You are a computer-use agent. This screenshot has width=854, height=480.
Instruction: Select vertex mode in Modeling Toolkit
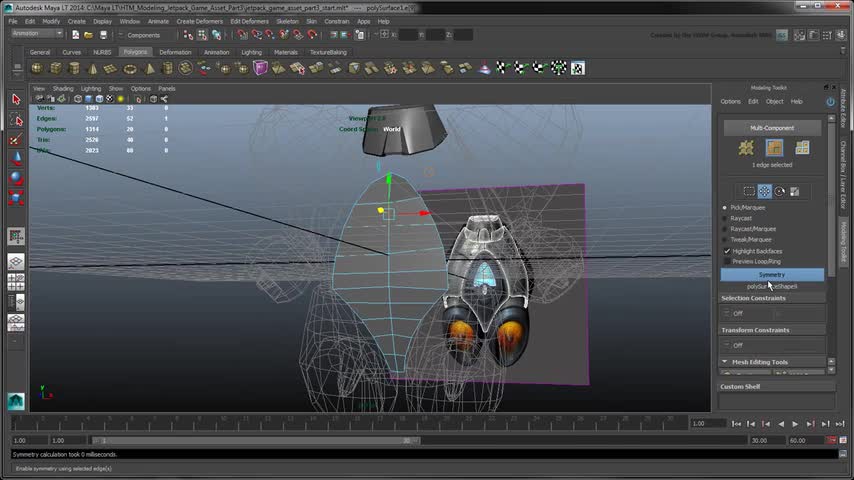(x=746, y=148)
